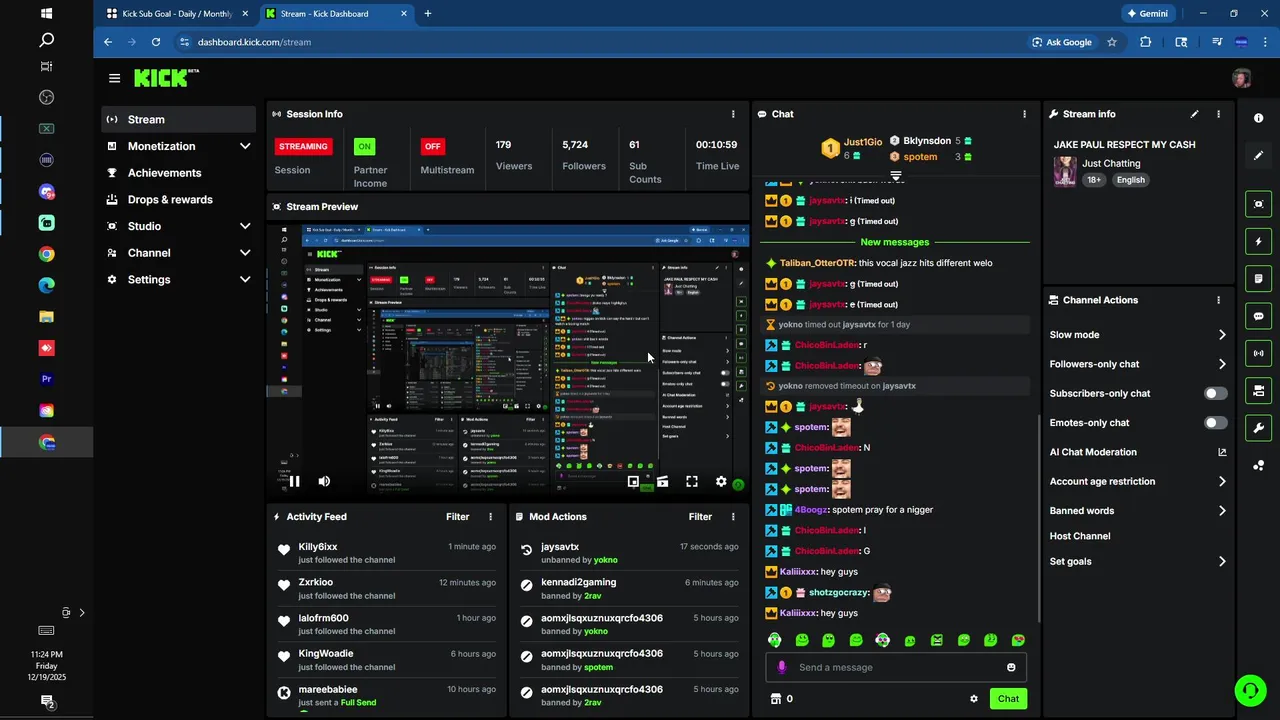Click the Host Channel action
The width and height of the screenshot is (1280, 720).
1080,536
